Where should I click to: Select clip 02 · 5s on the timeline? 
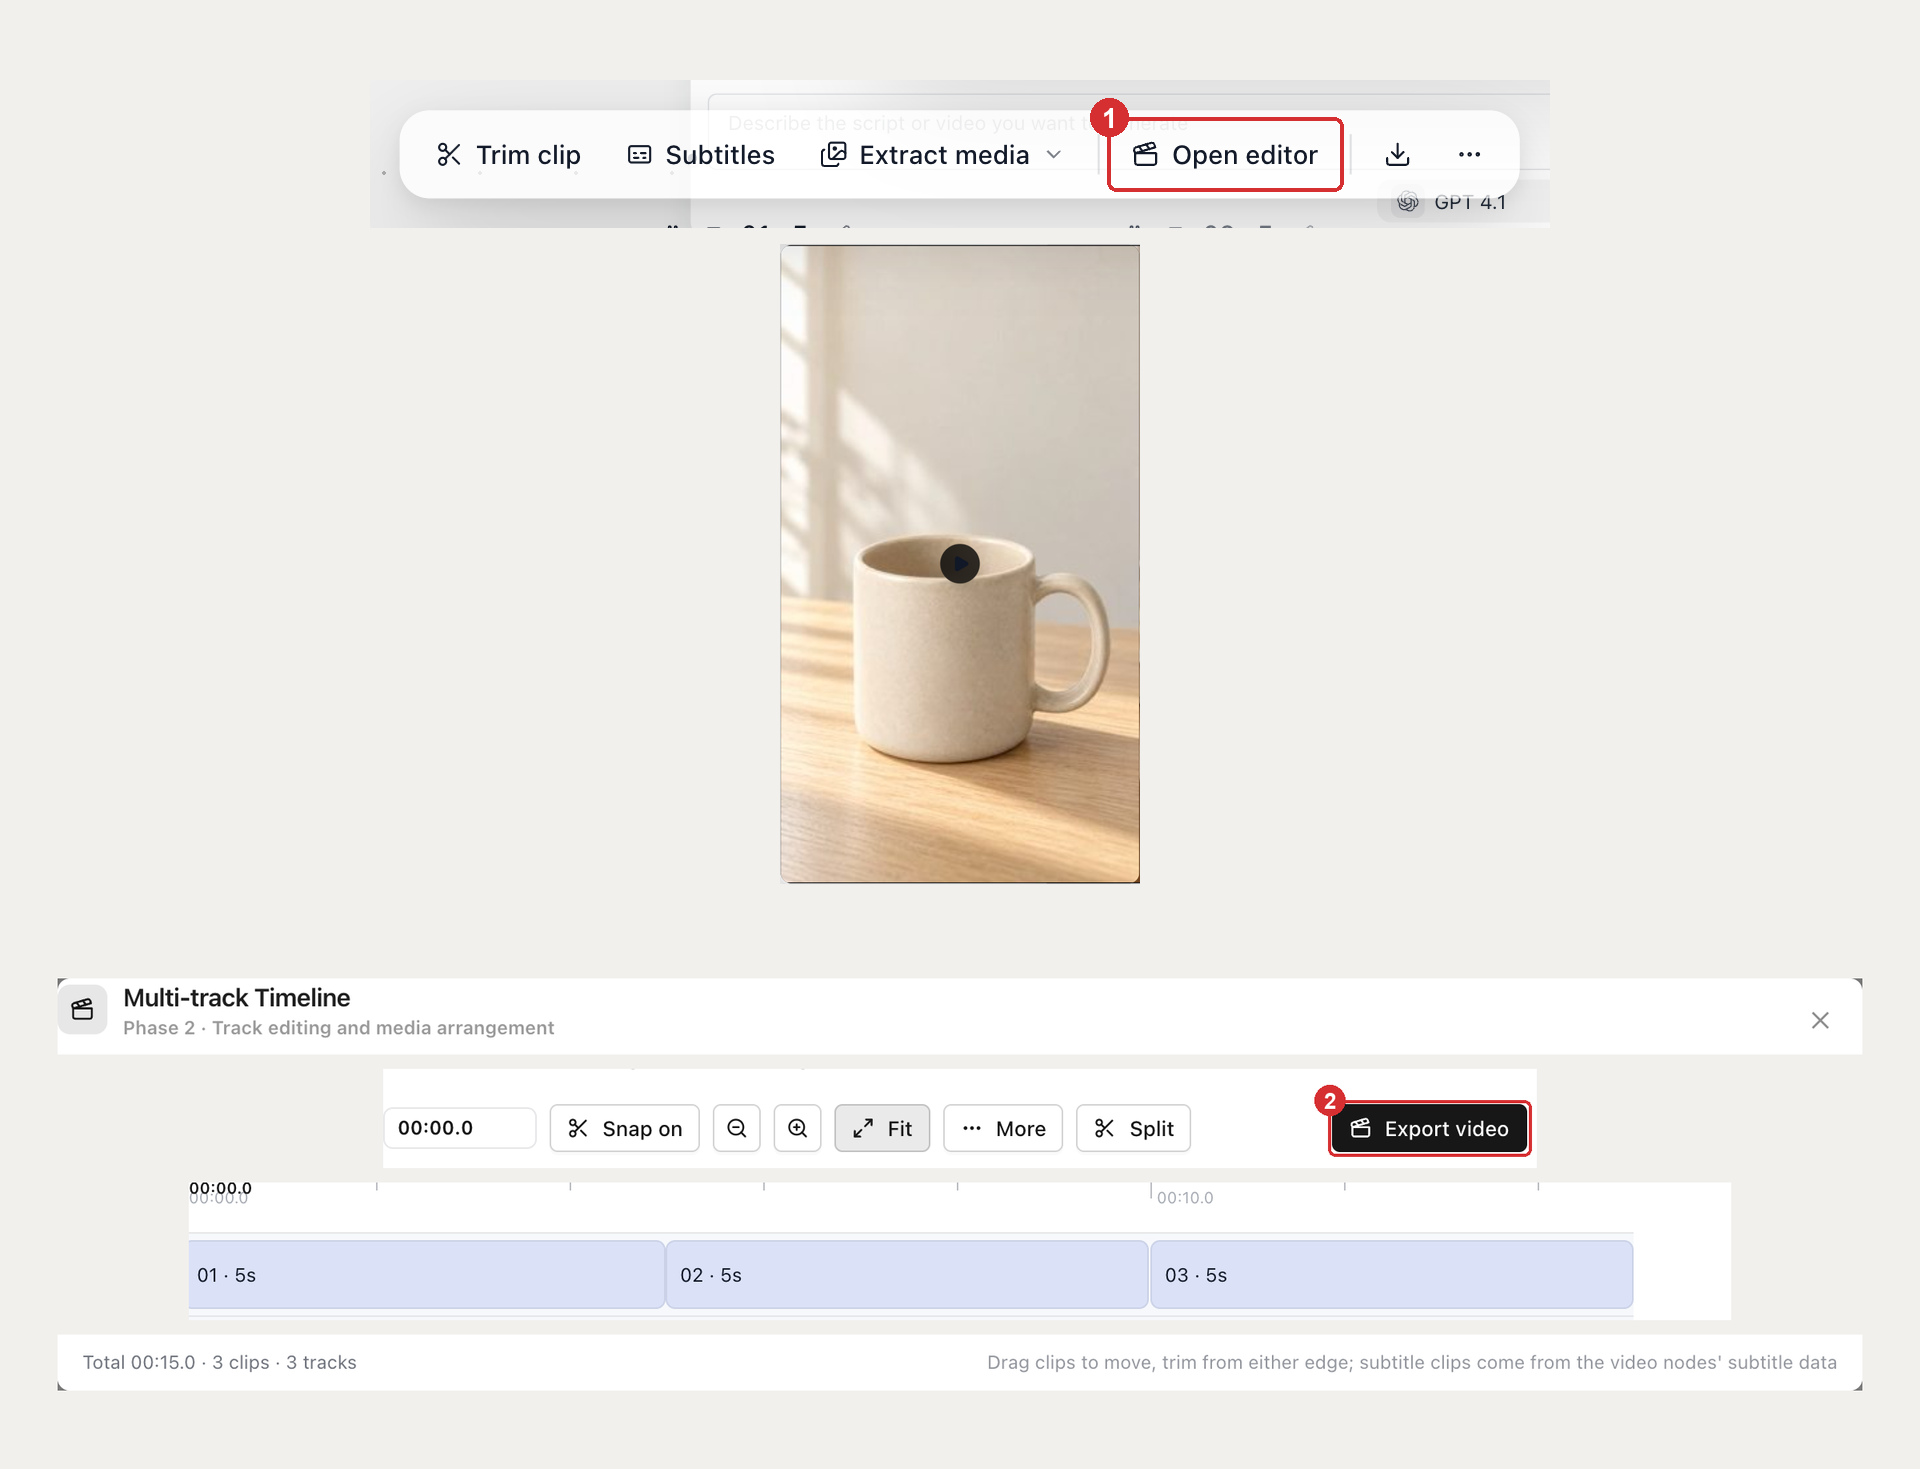(907, 1275)
